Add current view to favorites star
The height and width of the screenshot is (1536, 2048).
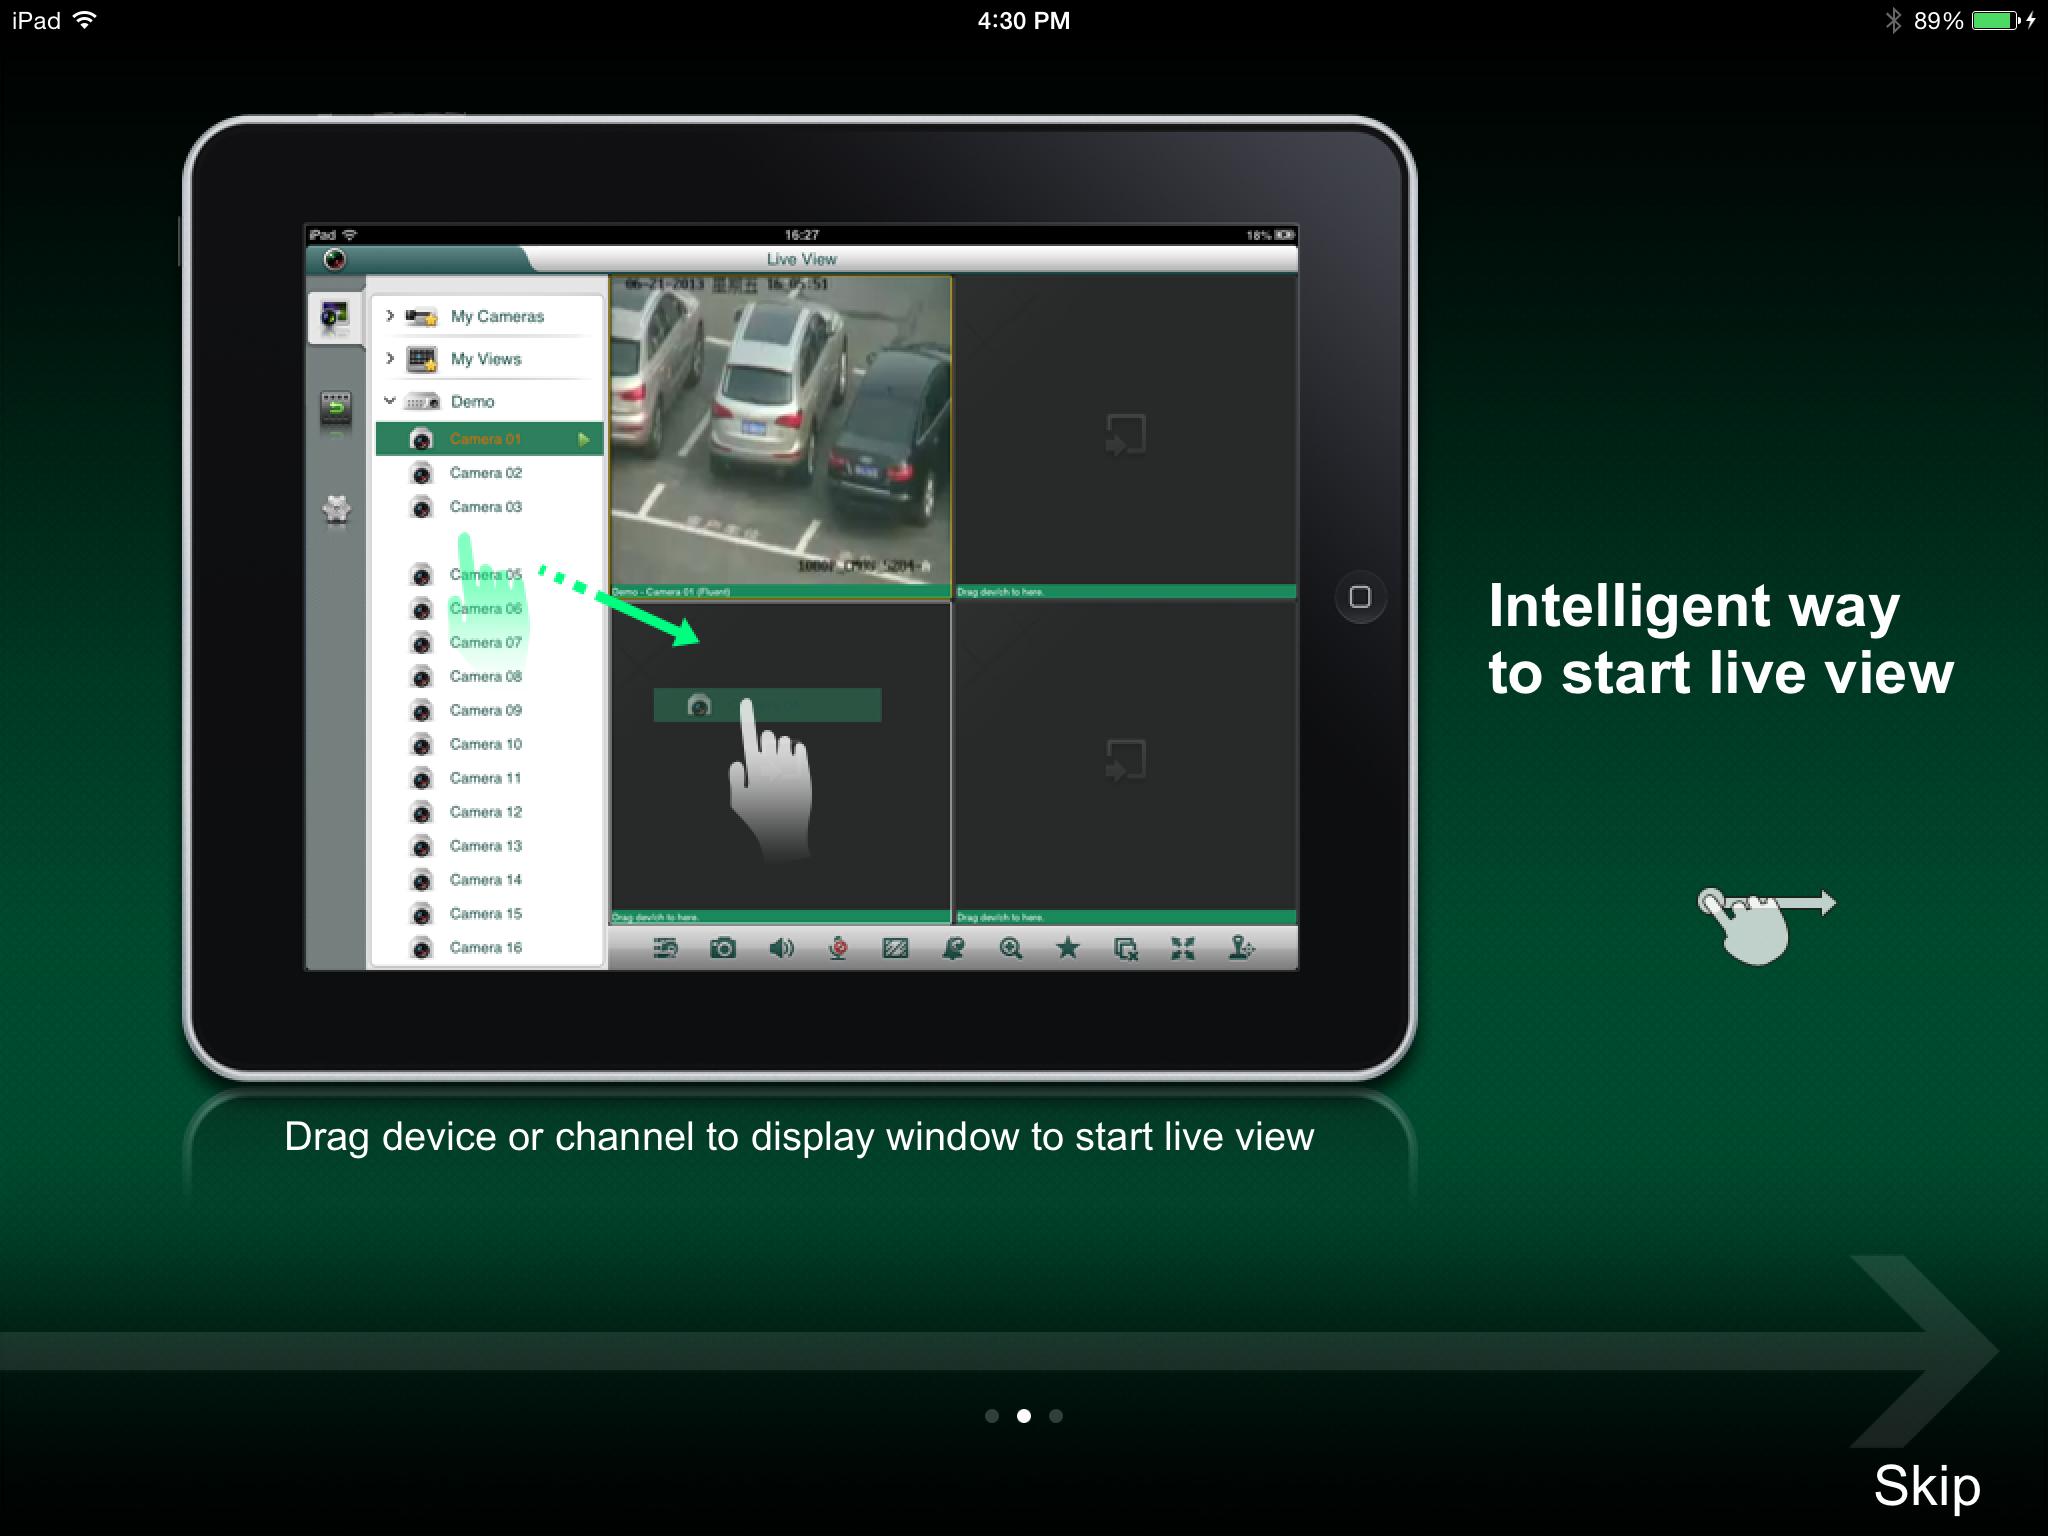(x=1068, y=950)
